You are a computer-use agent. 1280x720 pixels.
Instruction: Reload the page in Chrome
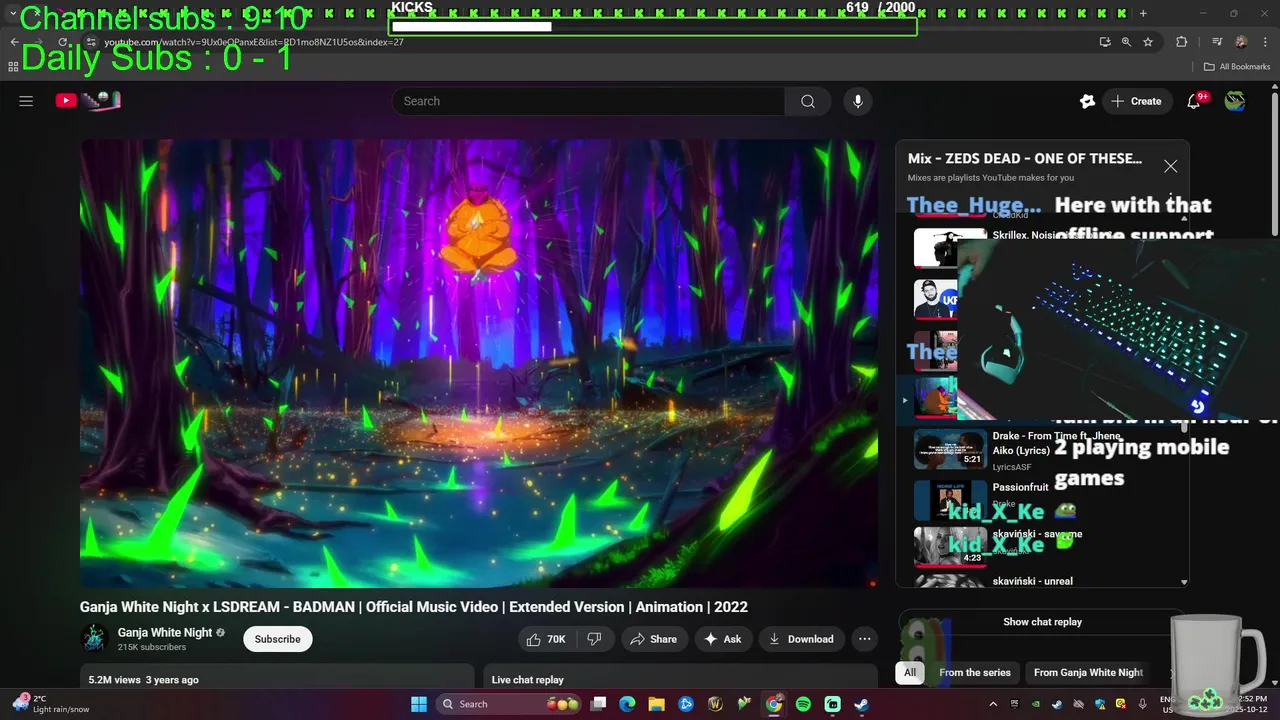click(x=62, y=42)
